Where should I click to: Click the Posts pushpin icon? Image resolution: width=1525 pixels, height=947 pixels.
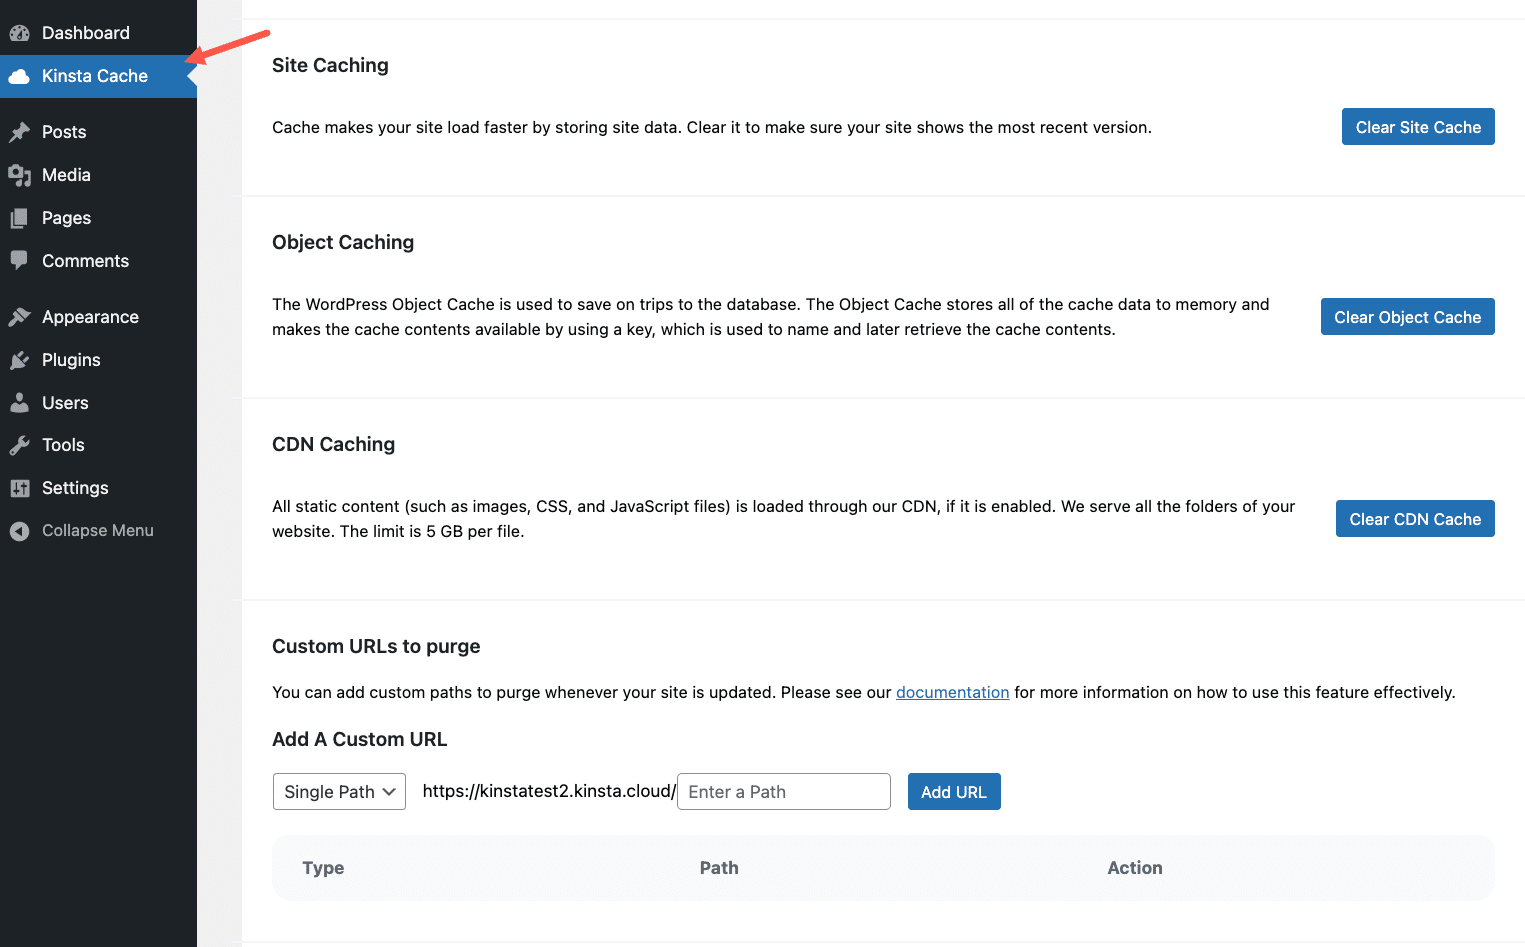[x=20, y=131]
